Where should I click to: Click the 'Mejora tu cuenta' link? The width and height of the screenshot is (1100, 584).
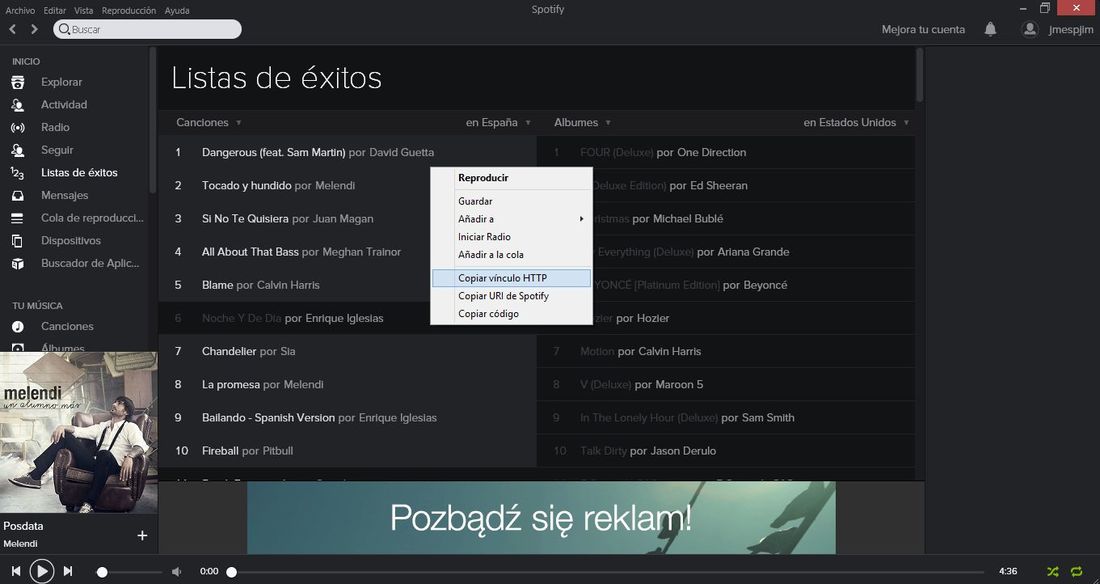tap(923, 29)
